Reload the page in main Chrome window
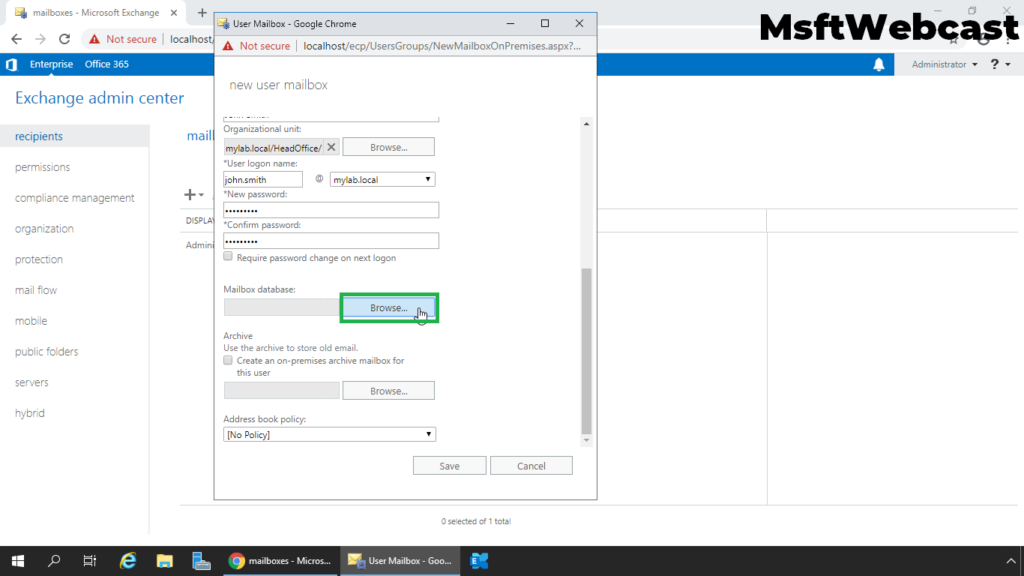Viewport: 1024px width, 576px height. pyautogui.click(x=64, y=39)
